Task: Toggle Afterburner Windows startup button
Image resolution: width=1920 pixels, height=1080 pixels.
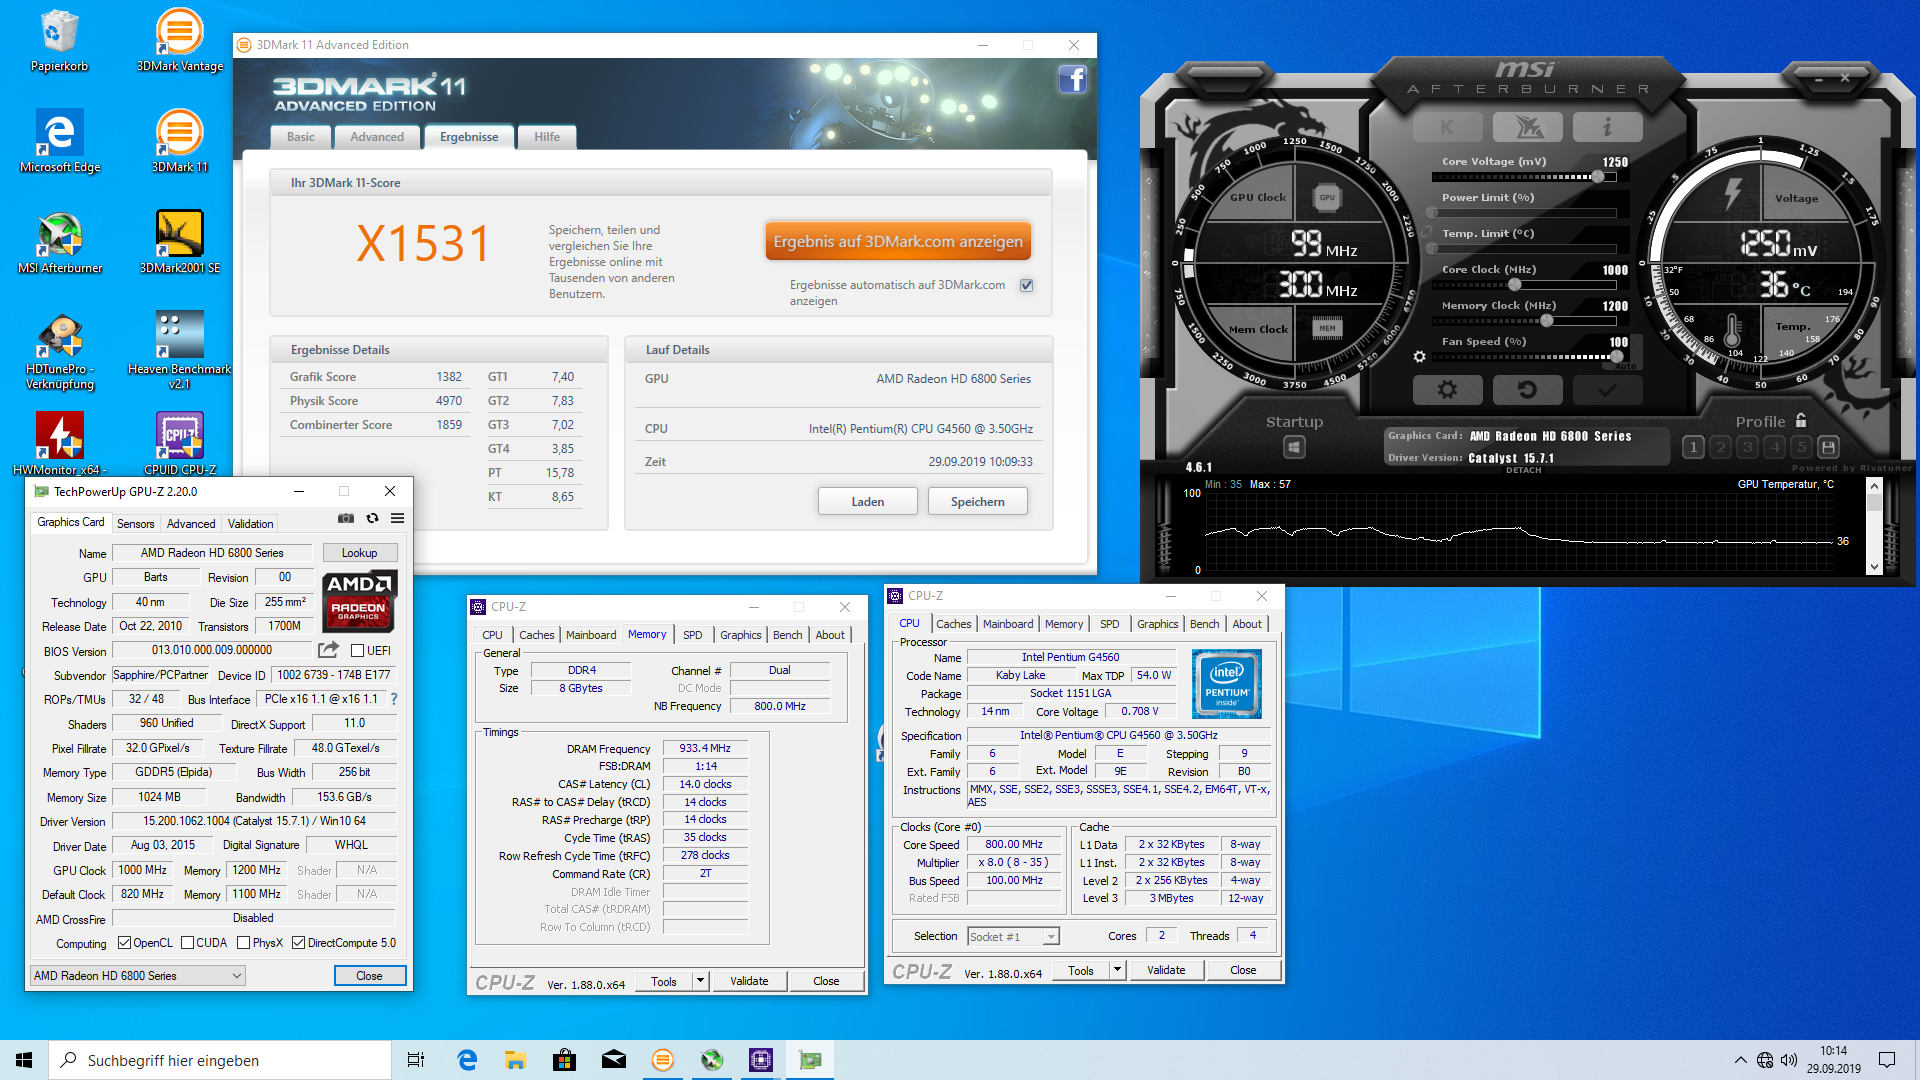Action: [1294, 447]
